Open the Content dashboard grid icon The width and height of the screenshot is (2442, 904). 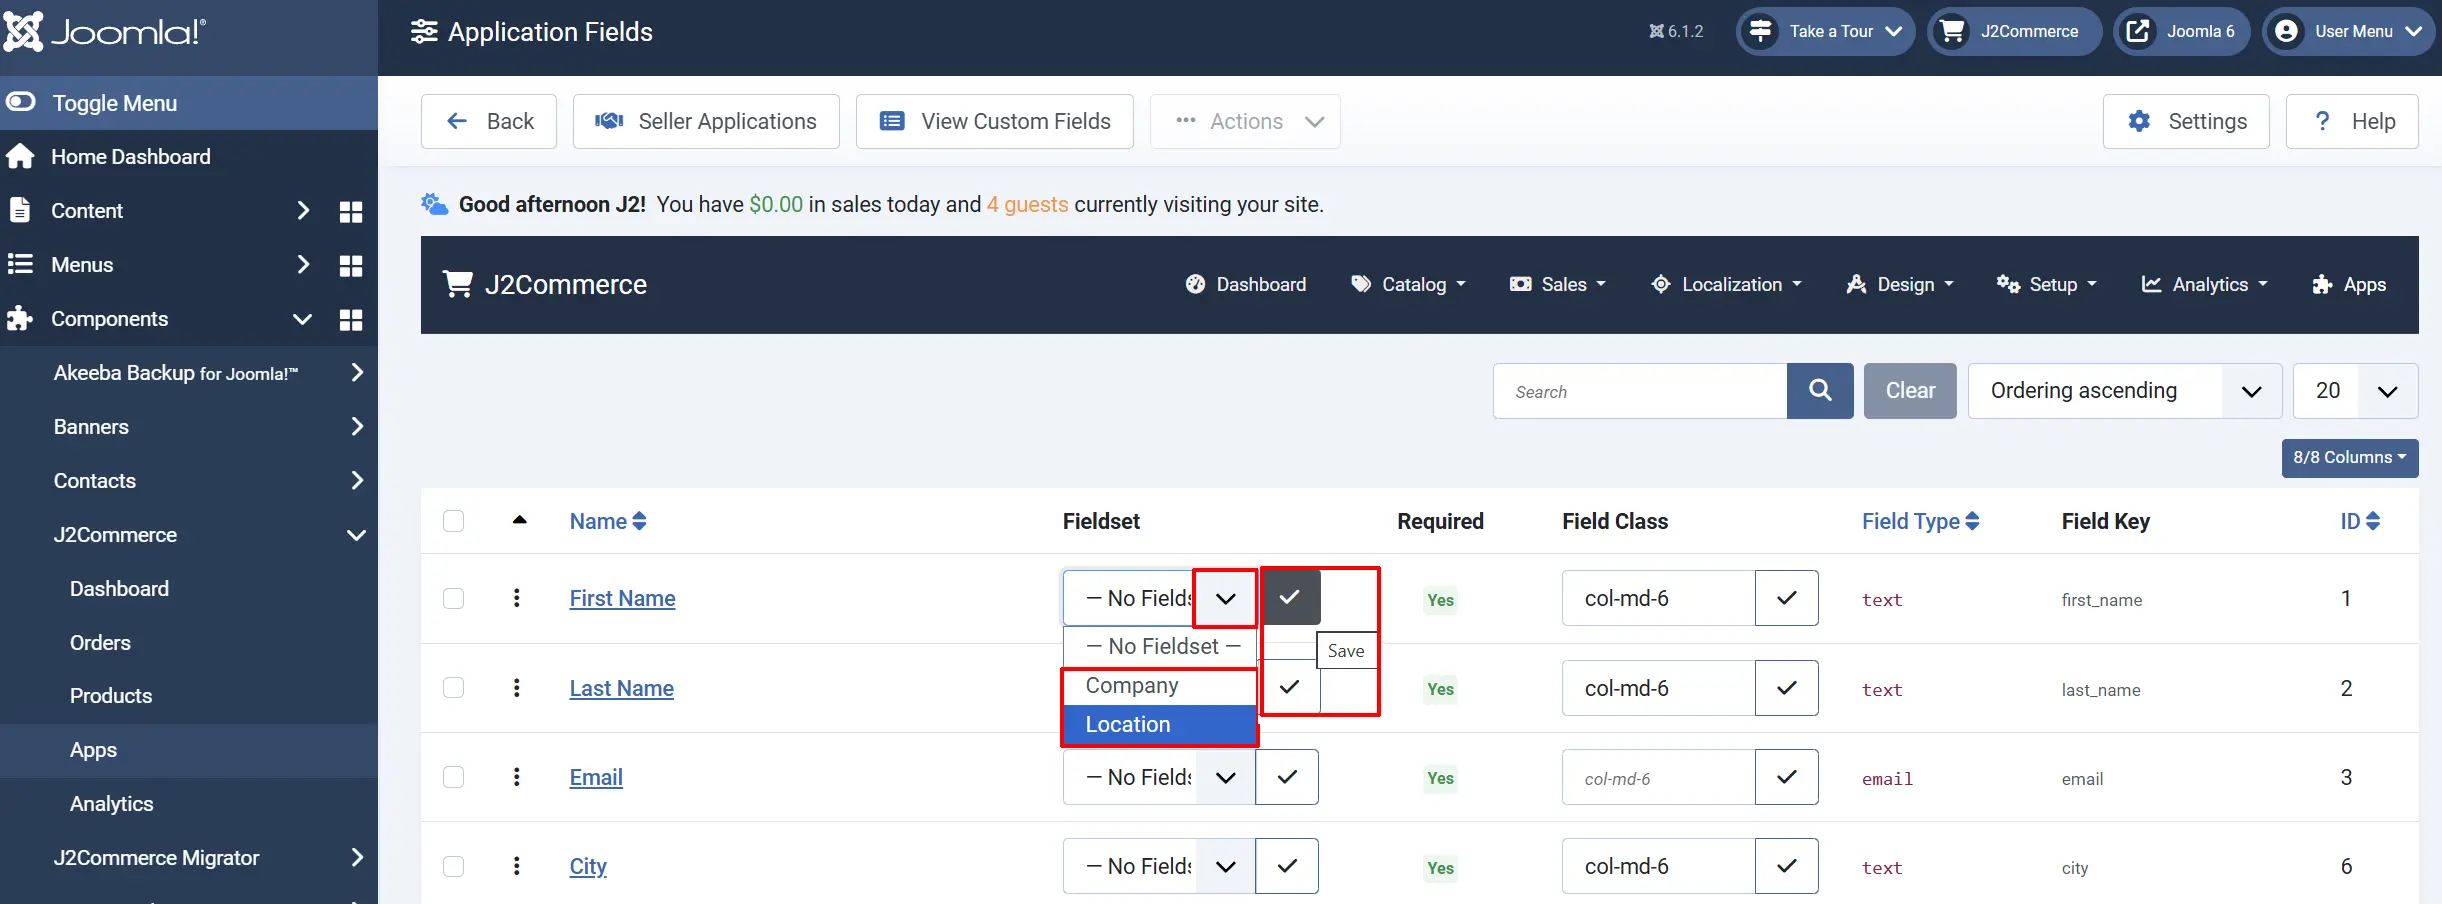[x=351, y=211]
